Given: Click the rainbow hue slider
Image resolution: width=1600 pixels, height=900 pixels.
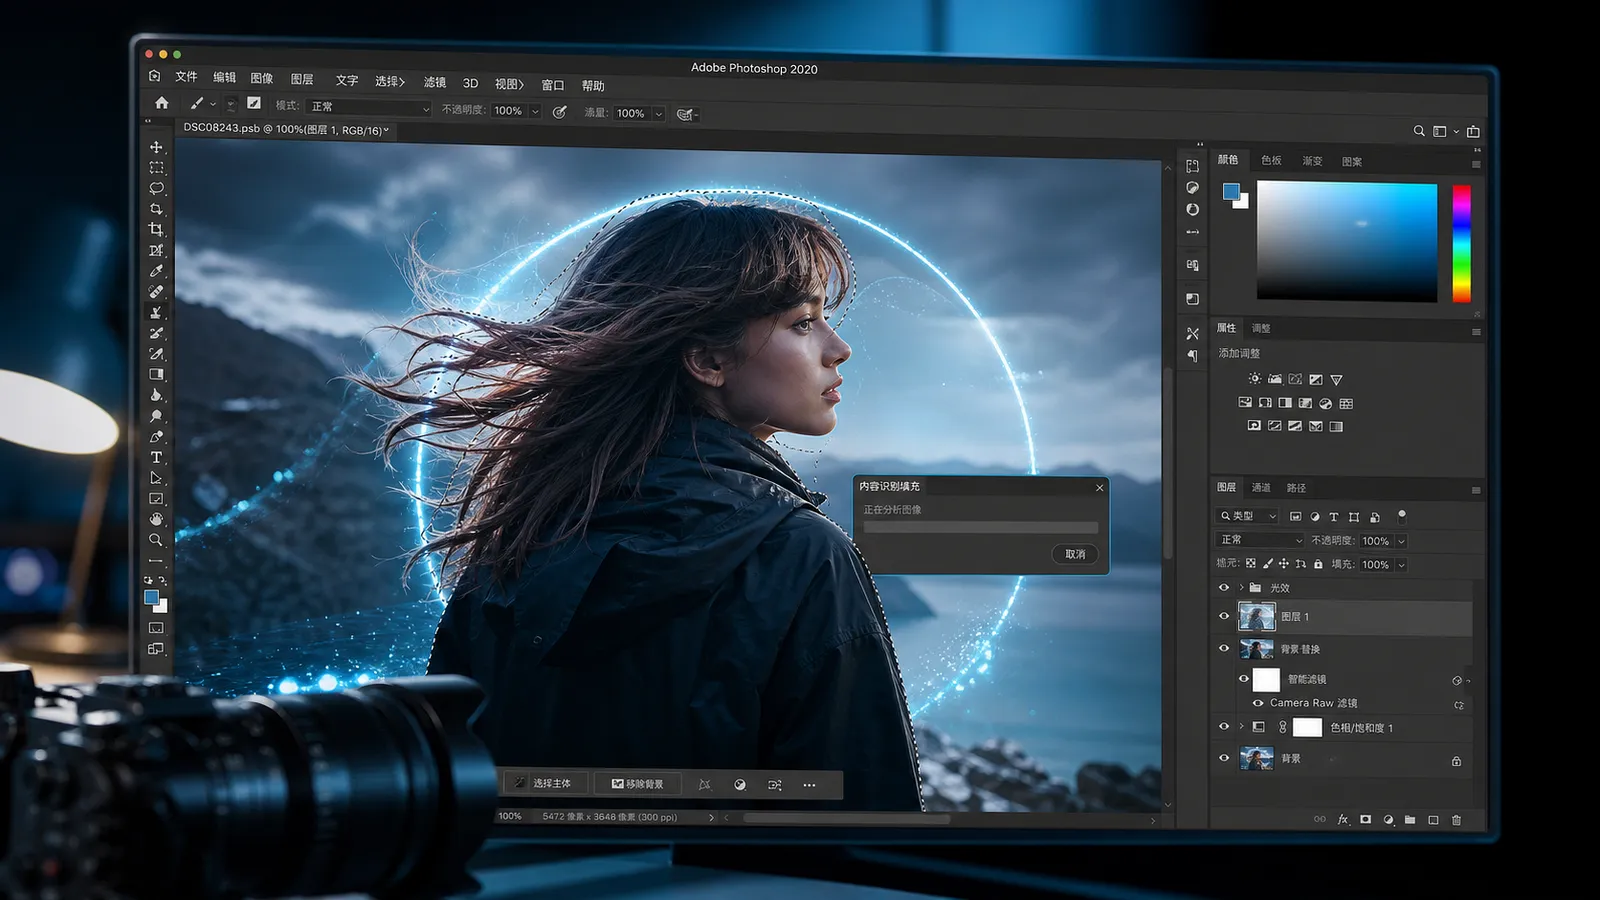Looking at the screenshot, I should (1461, 243).
